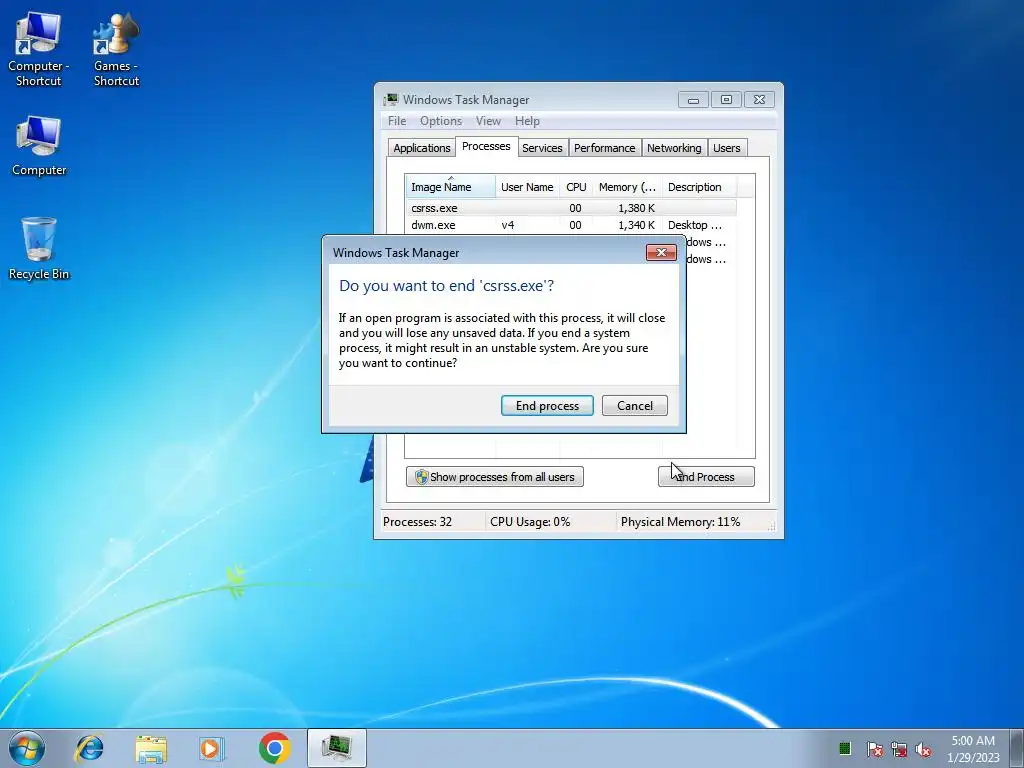This screenshot has height=768, width=1024.
Task: Click green CPU usage tray icon
Action: coord(844,748)
